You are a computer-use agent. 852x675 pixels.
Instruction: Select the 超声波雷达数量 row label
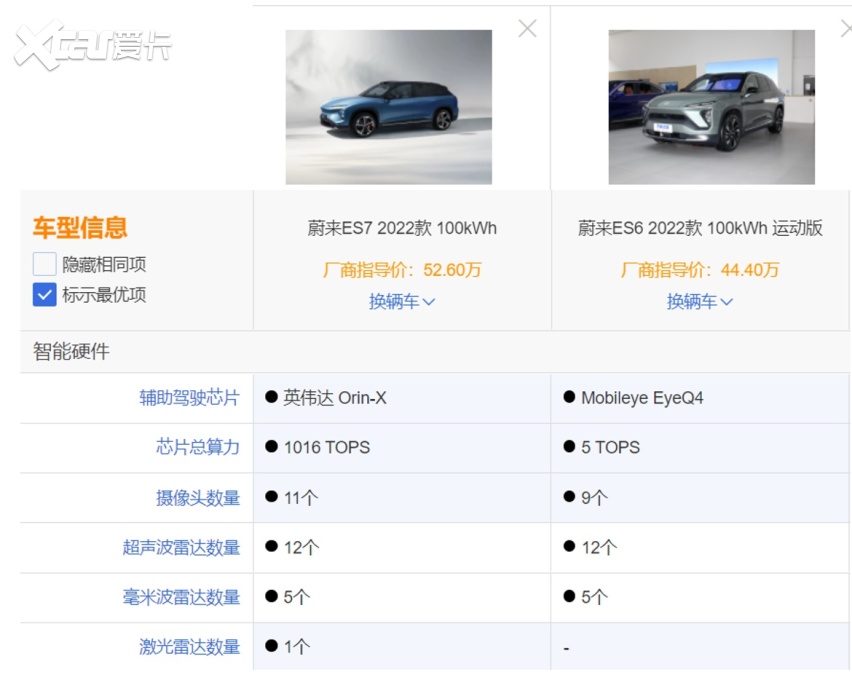click(181, 548)
